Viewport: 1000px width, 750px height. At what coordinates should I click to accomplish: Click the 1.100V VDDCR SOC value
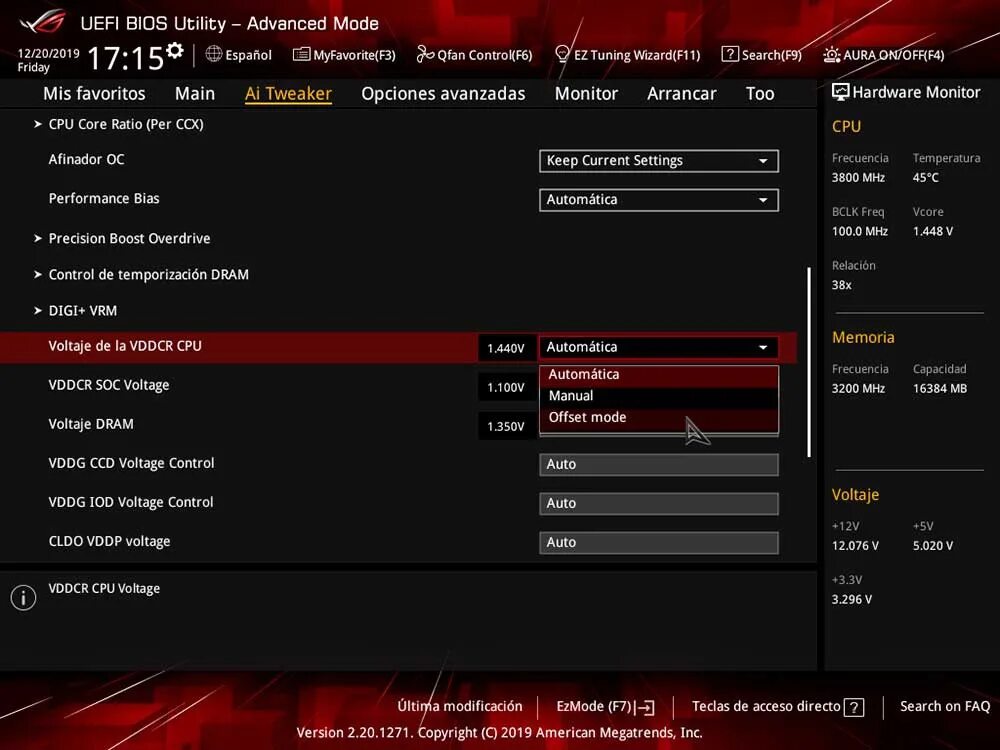pyautogui.click(x=506, y=387)
